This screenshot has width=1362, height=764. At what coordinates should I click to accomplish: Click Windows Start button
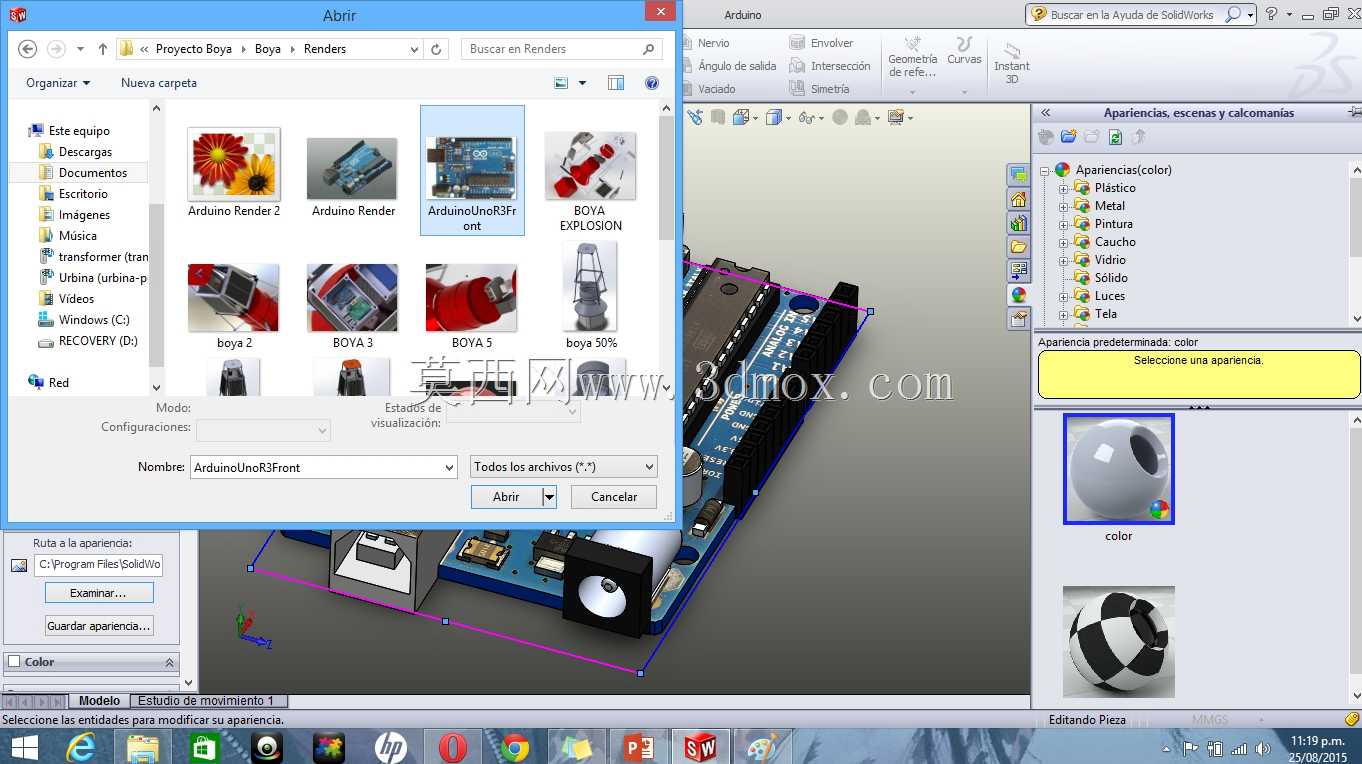24,747
